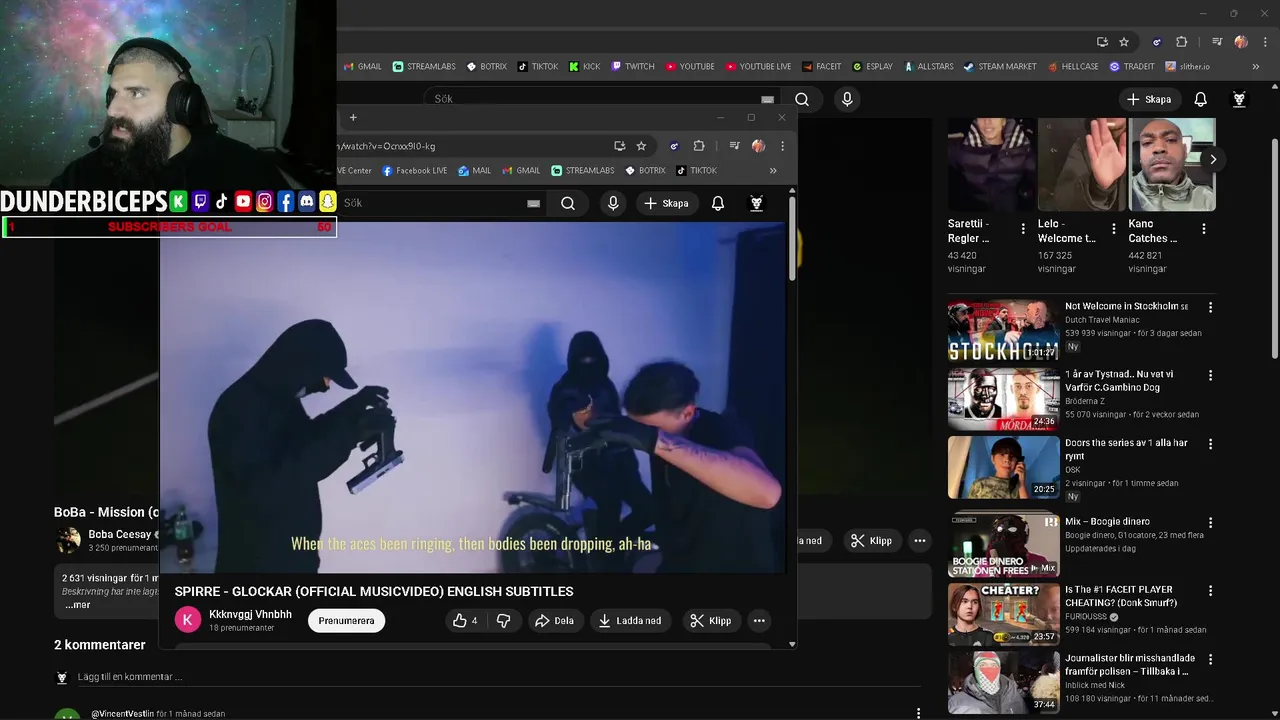Open BOTRIX bookmark in the back window

tap(487, 67)
